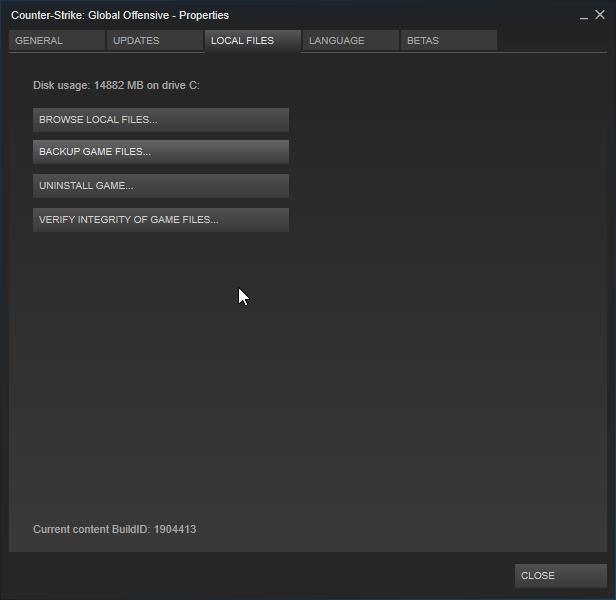Click Verify Integrity of Game Files
616x600 pixels.
click(161, 220)
